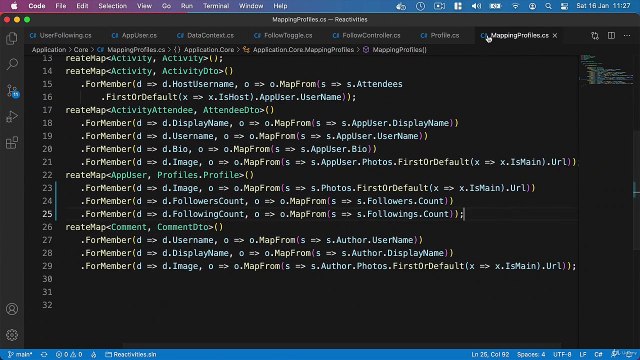The image size is (640, 360).
Task: Click the date and time Sat 16 Jan
Action: (603, 6)
